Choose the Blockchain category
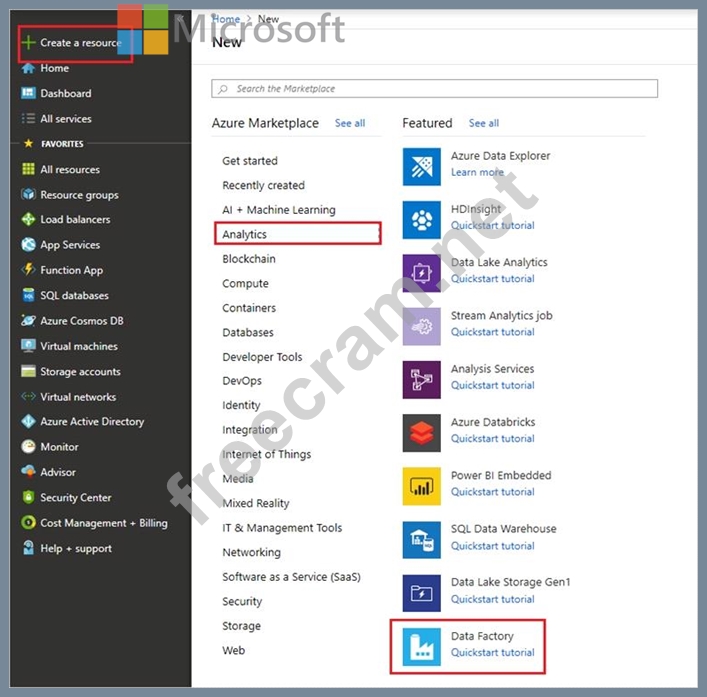Image resolution: width=707 pixels, height=697 pixels. pyautogui.click(x=249, y=259)
